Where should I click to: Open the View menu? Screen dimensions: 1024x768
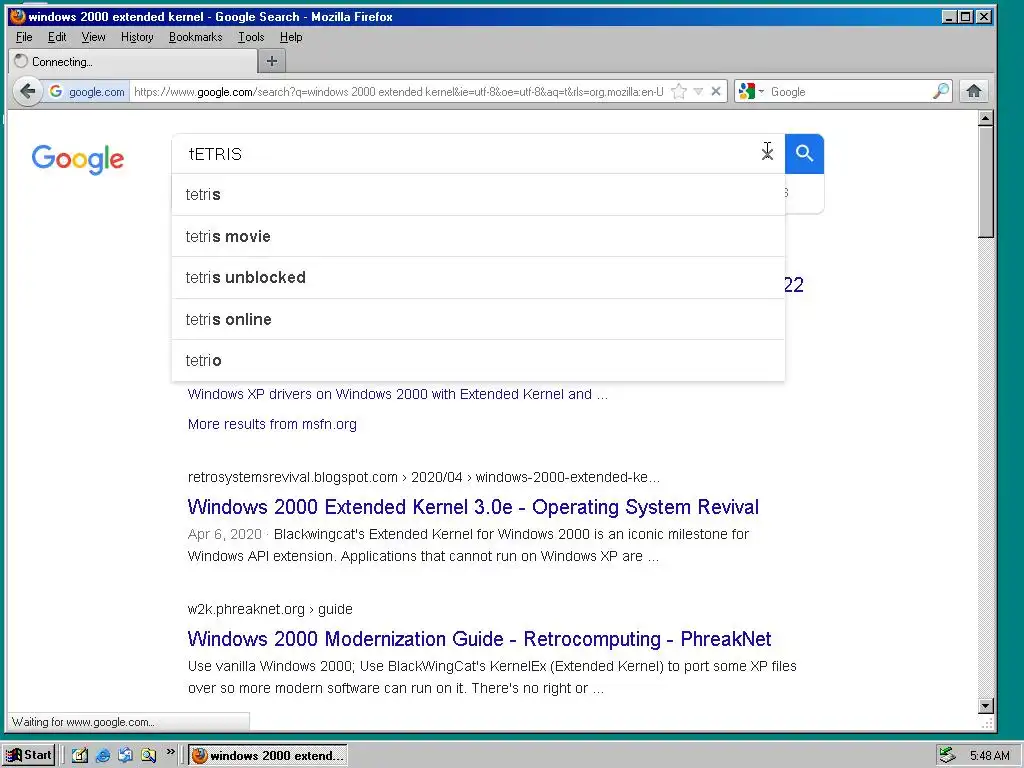click(93, 37)
